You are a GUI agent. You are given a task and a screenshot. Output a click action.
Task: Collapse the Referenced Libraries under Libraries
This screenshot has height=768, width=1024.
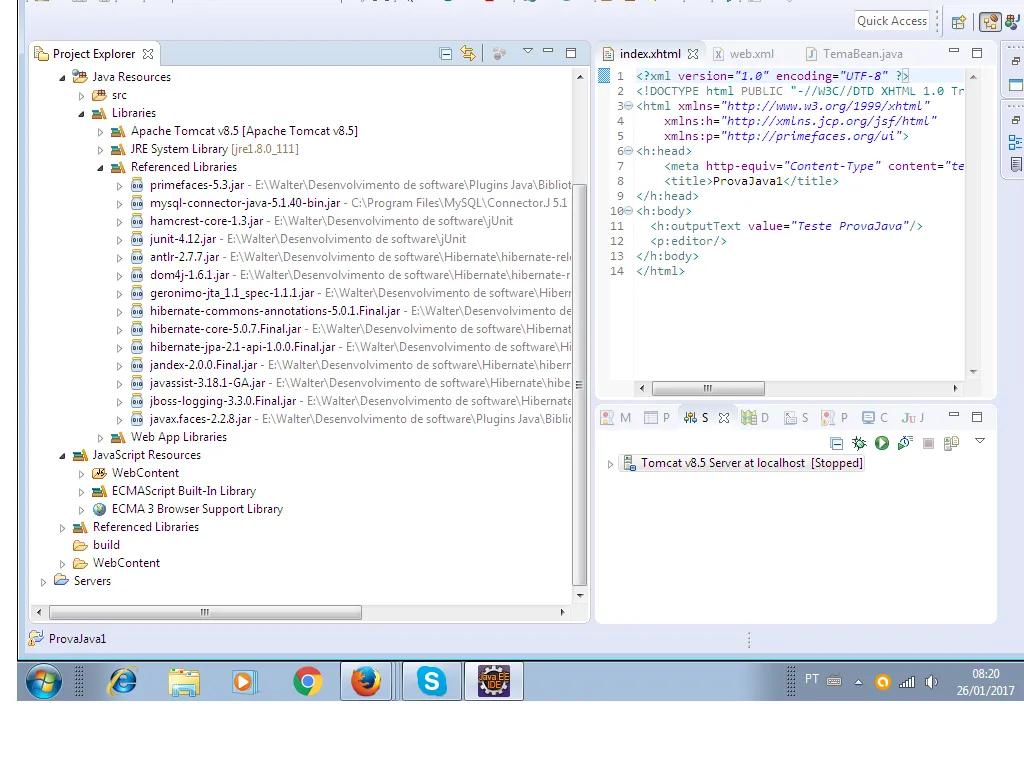100,168
